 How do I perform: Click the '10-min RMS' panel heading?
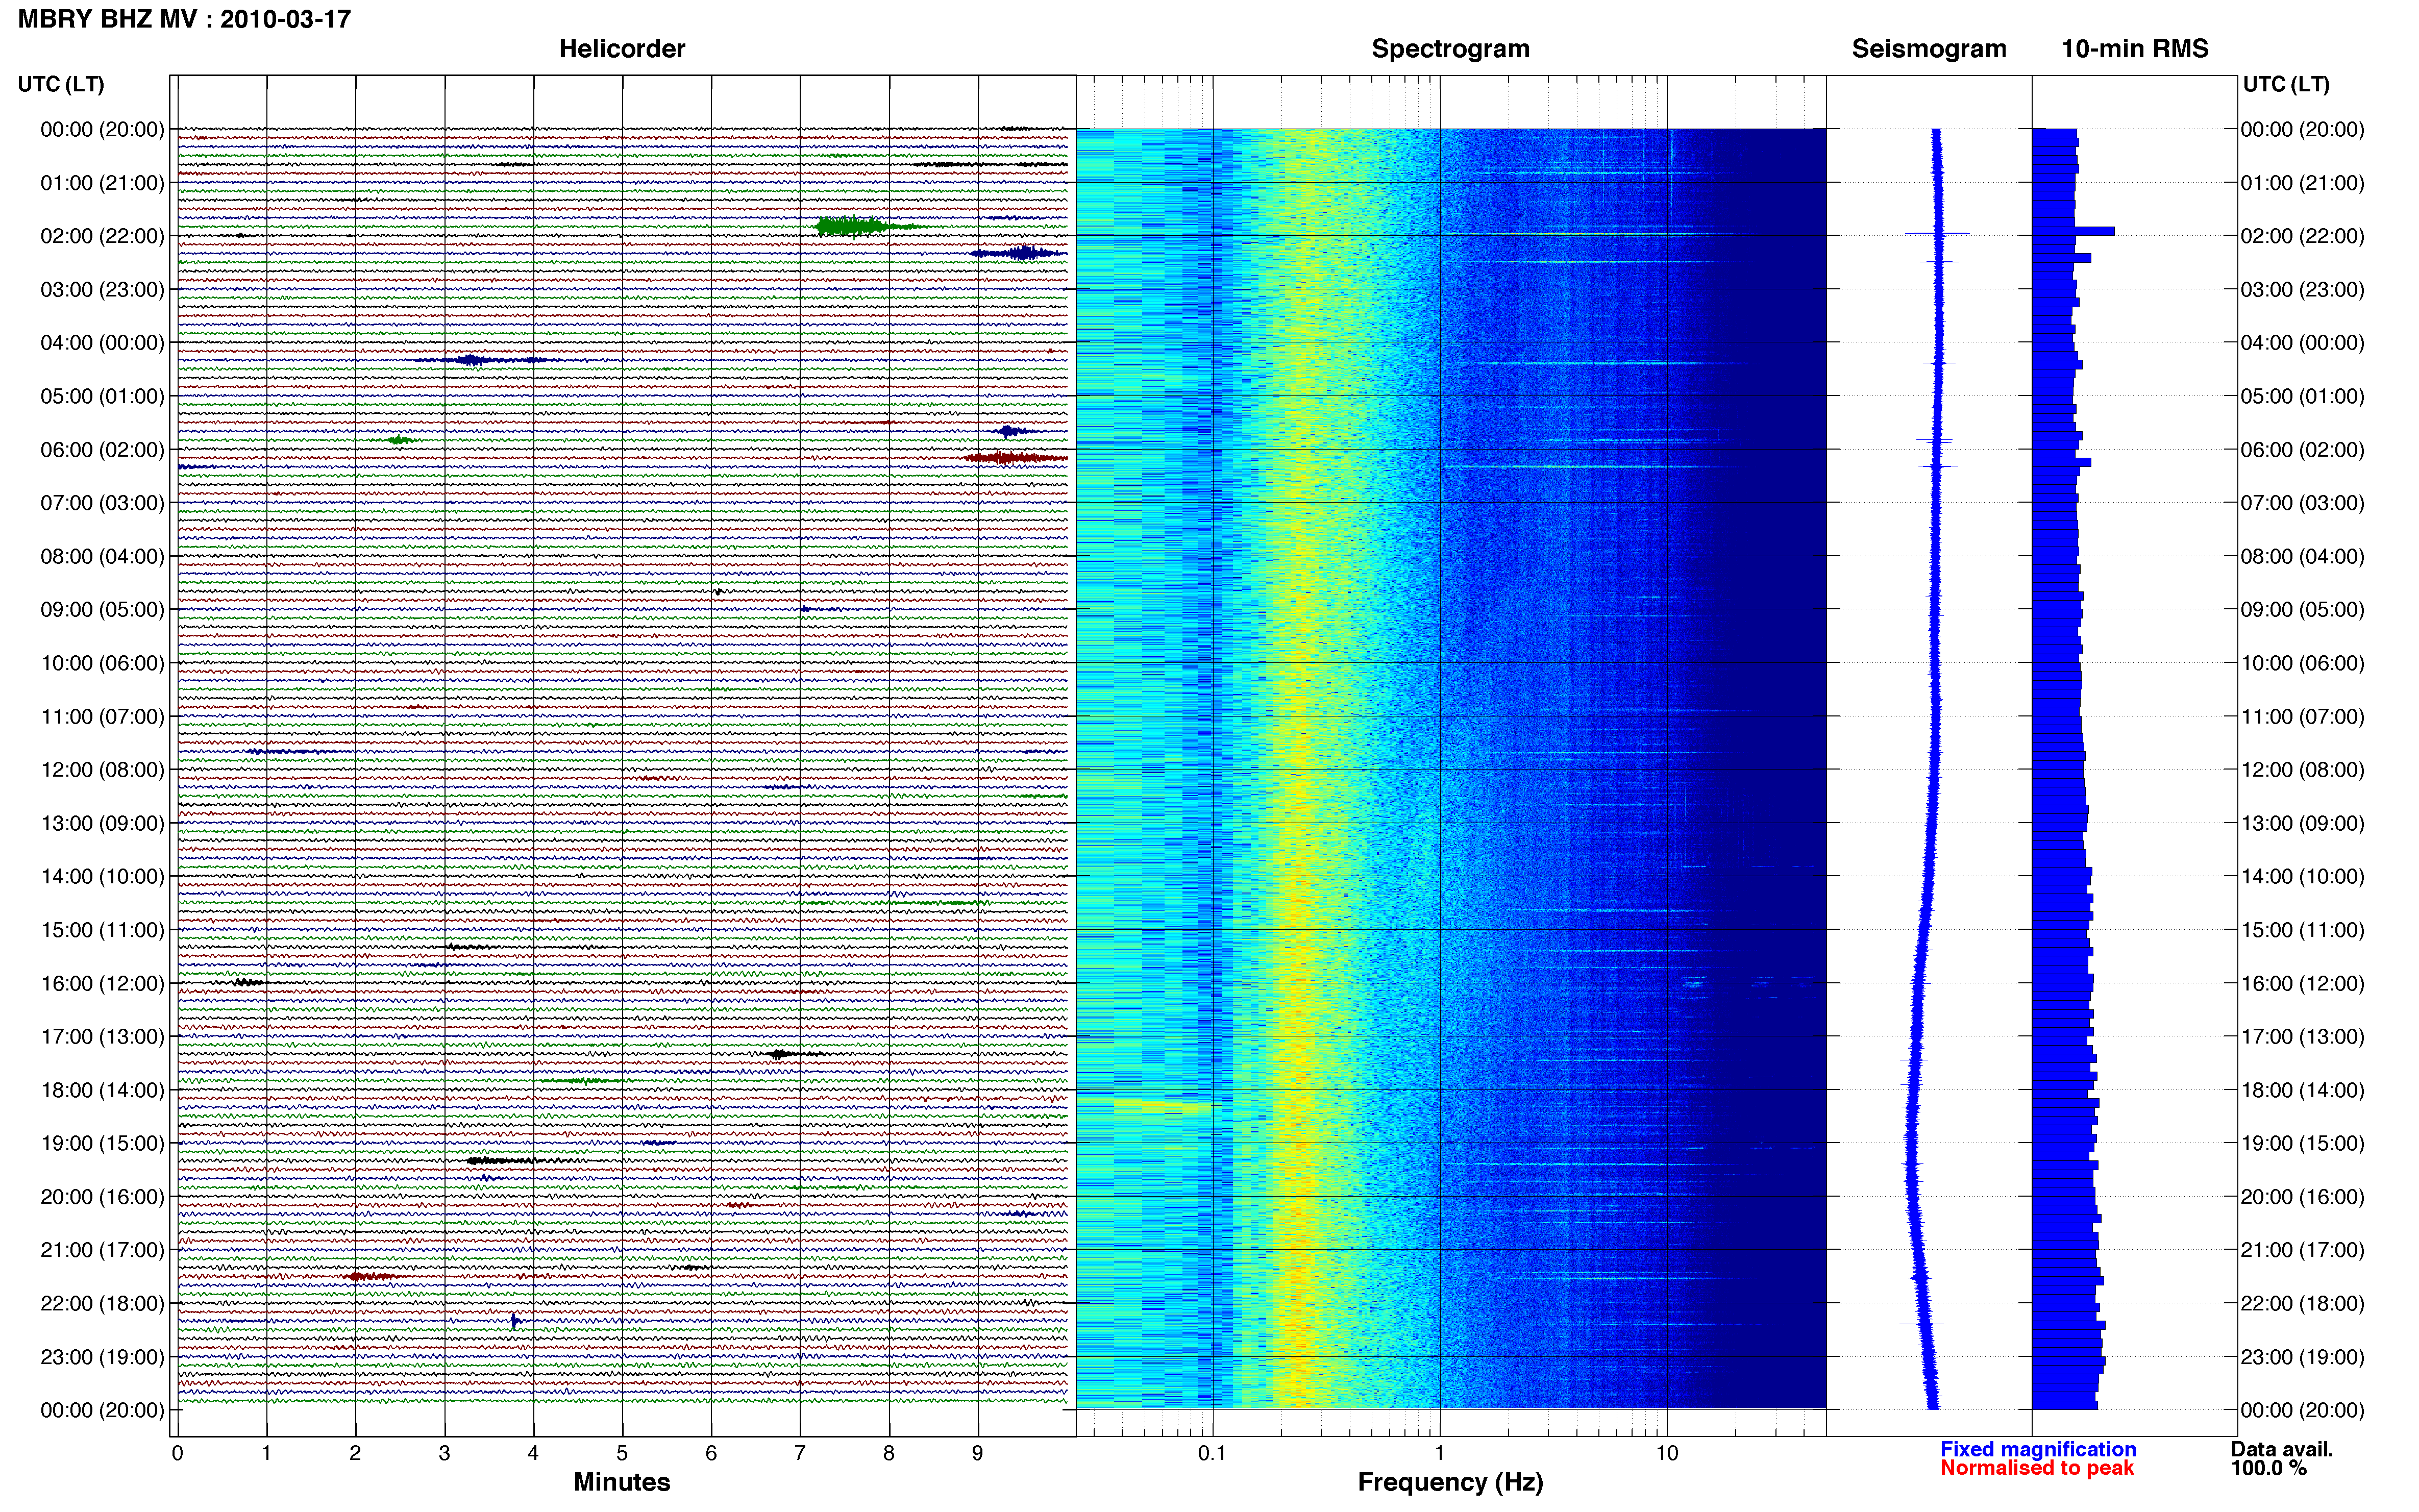pos(2135,49)
